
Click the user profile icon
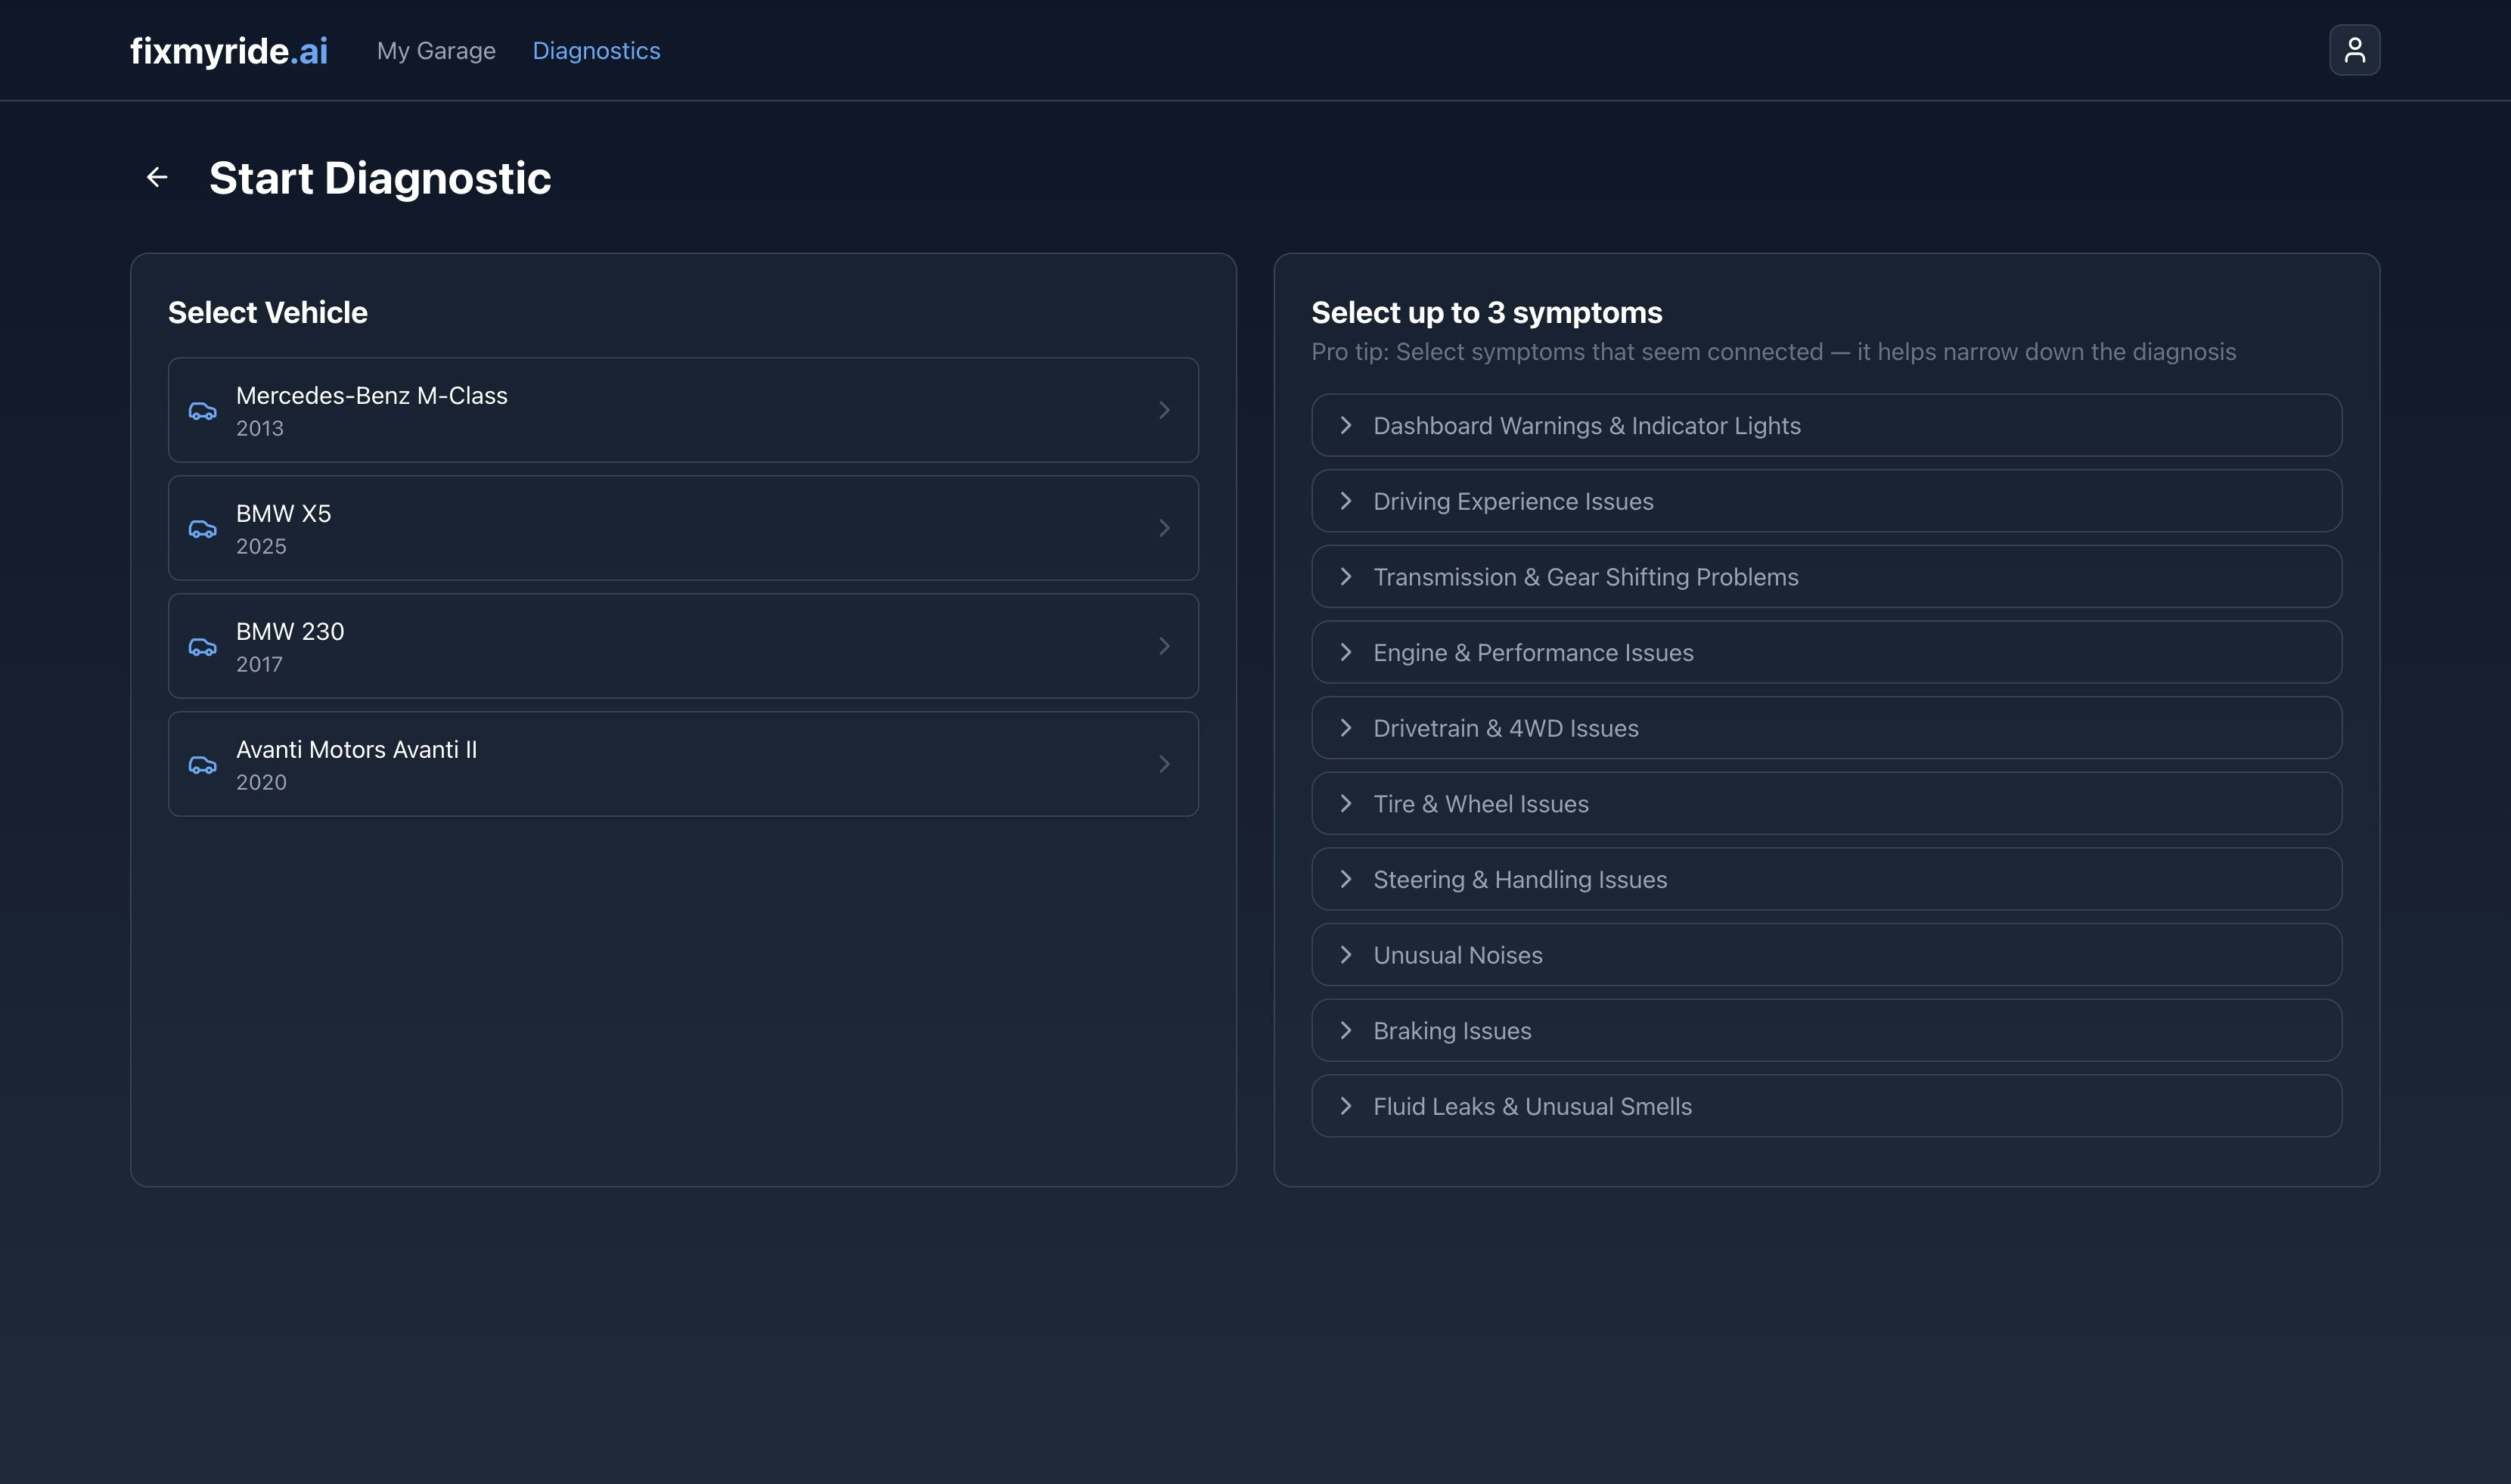tap(2354, 50)
